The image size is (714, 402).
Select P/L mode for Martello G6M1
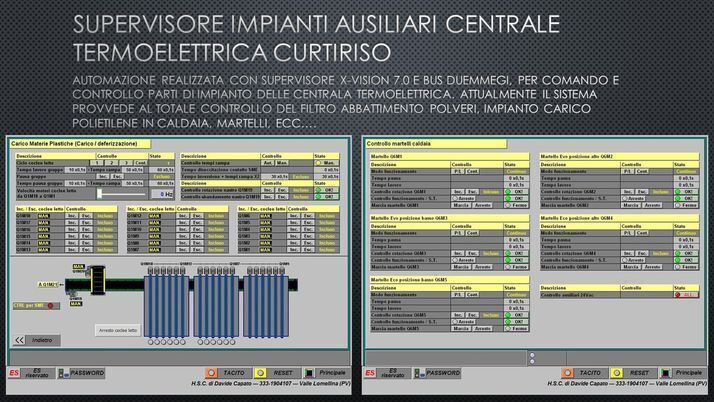(x=458, y=171)
